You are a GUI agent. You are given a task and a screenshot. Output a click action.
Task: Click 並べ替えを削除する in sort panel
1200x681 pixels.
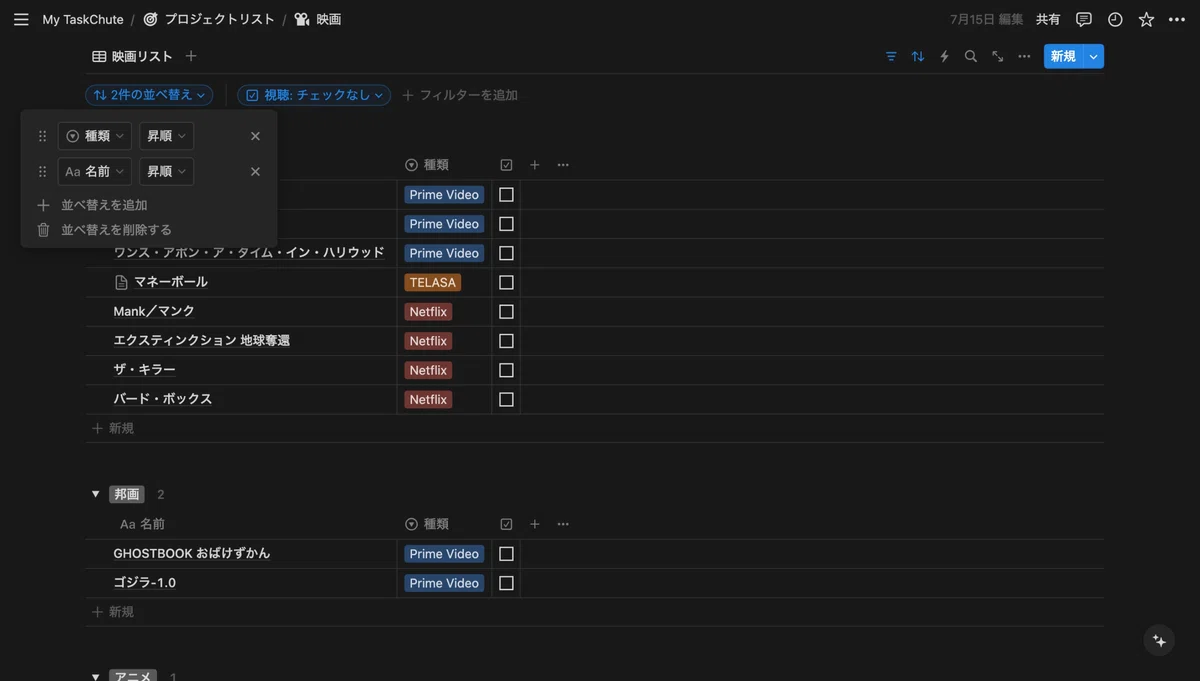click(104, 229)
